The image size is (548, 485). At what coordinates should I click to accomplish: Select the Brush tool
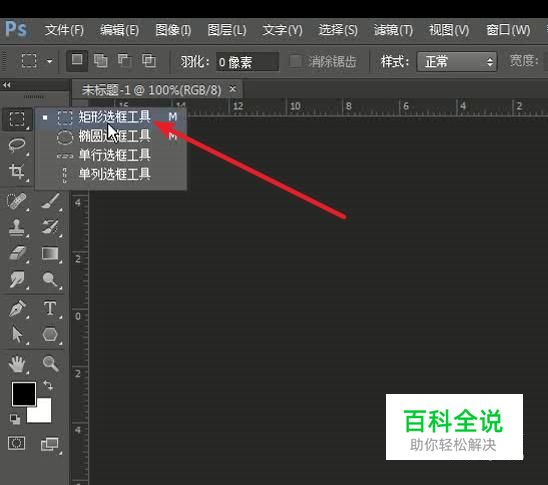pyautogui.click(x=50, y=202)
